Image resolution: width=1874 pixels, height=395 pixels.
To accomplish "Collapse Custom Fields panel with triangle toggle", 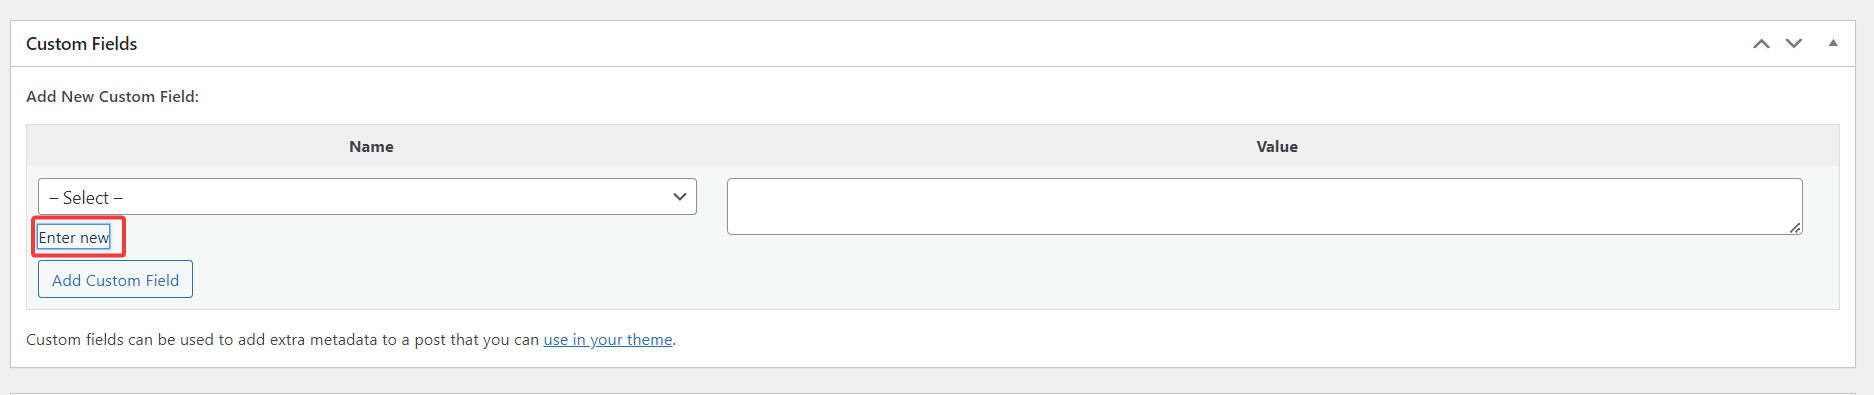I will pos(1833,43).
